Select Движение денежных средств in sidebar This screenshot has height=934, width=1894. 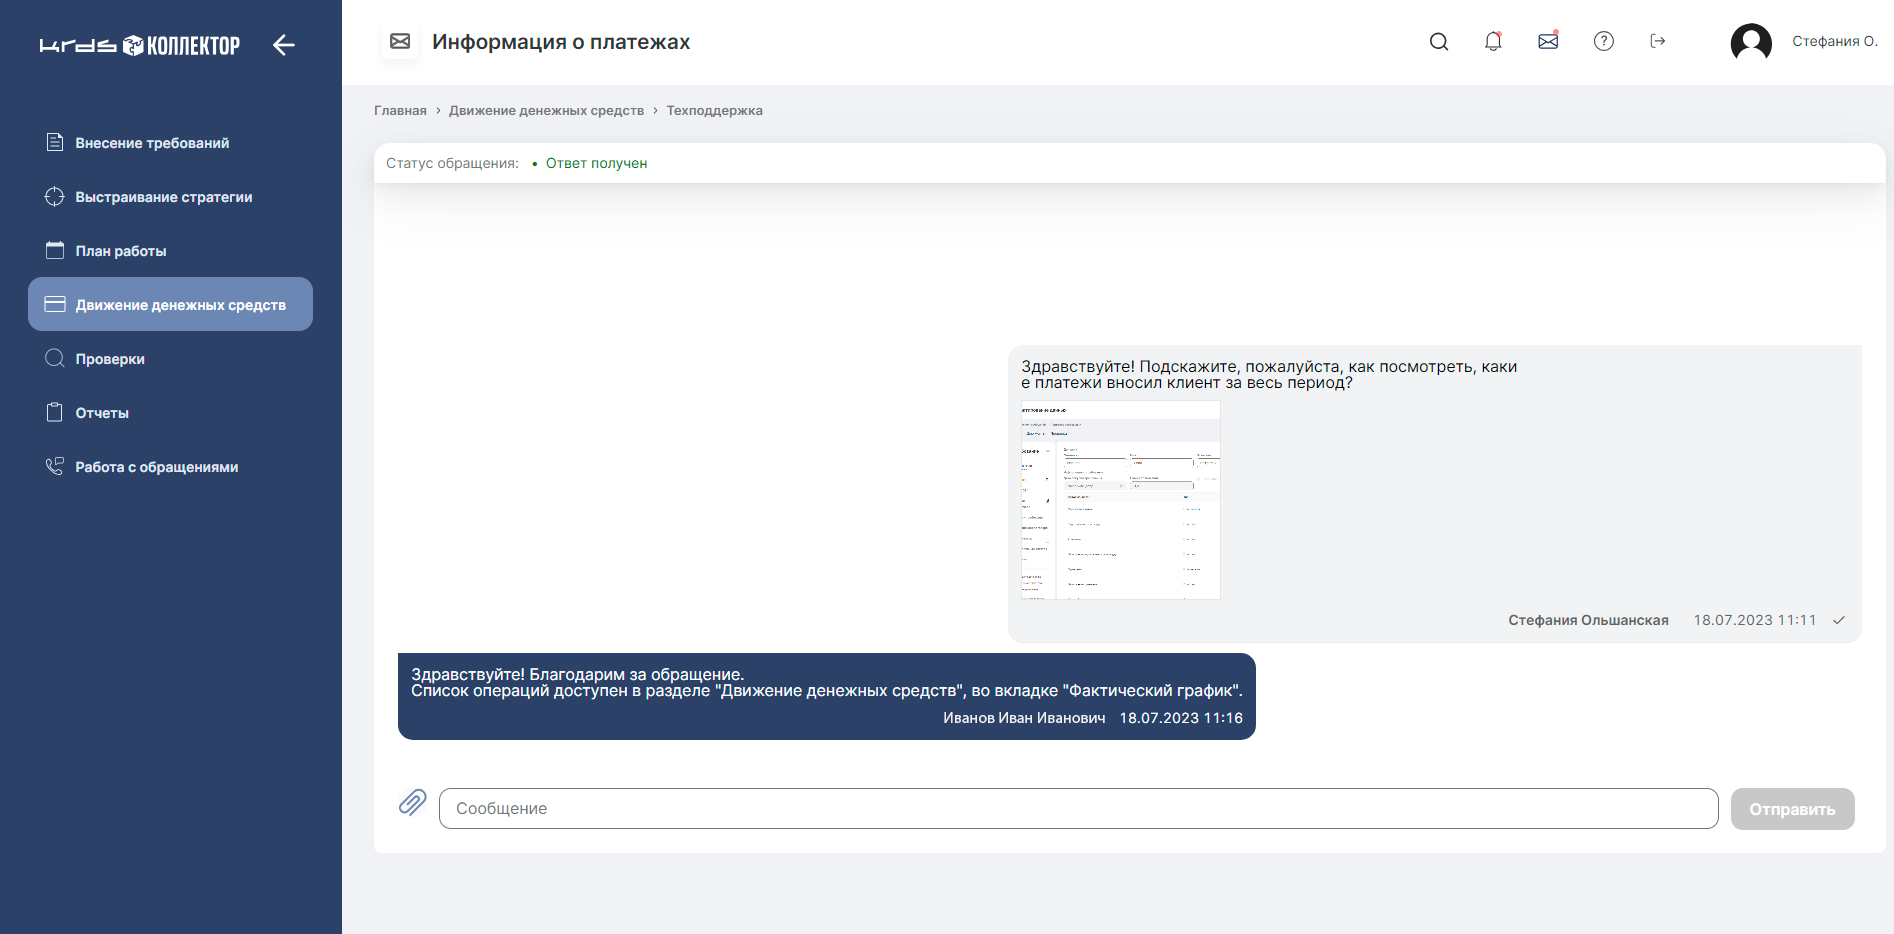click(180, 305)
